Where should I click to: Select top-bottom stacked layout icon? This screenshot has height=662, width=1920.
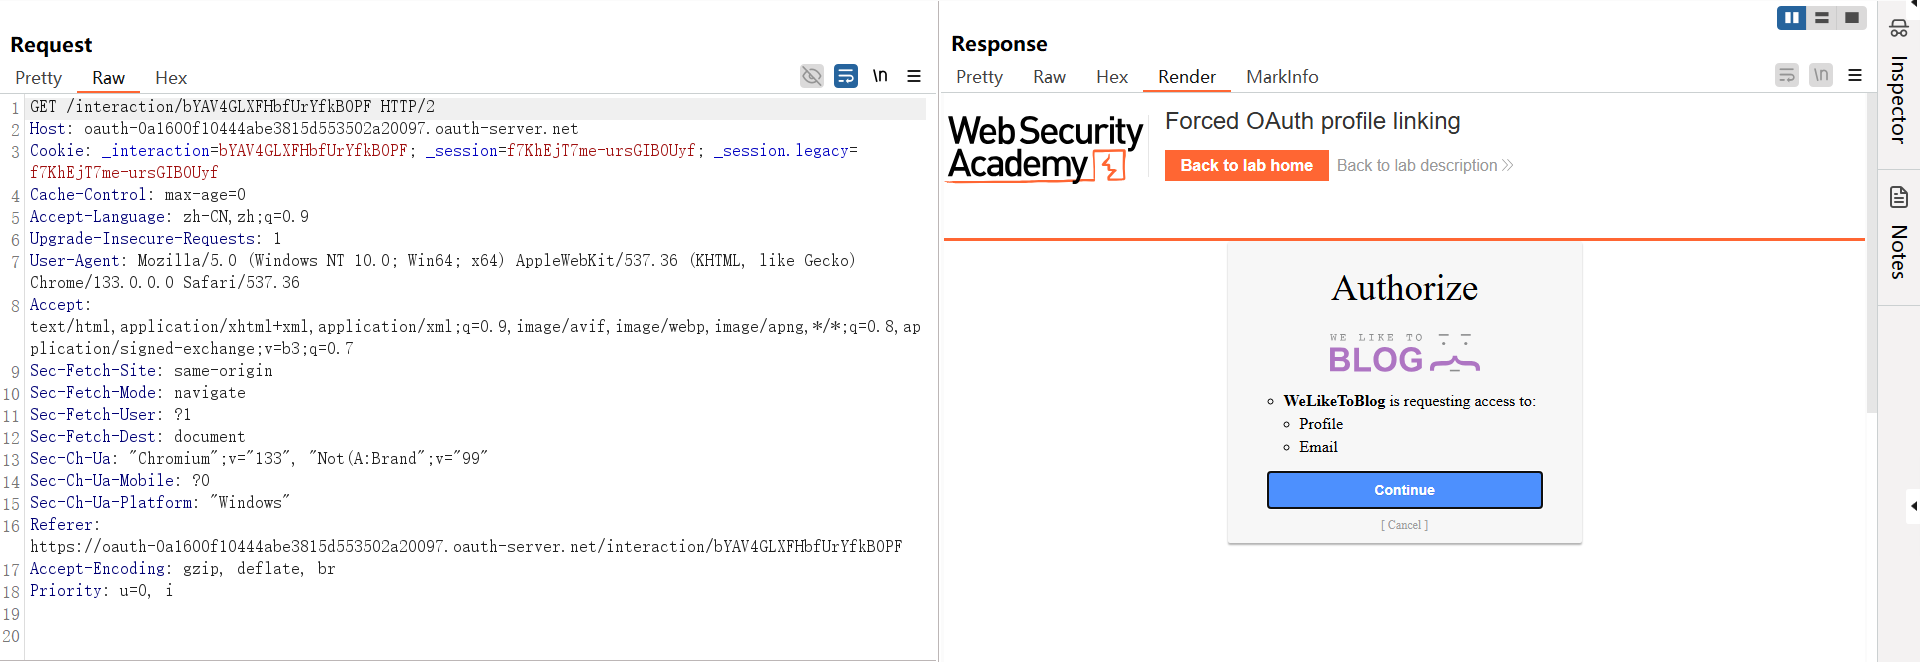[x=1822, y=18]
